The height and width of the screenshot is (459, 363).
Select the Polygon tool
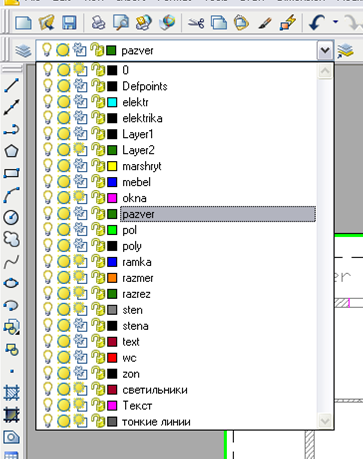click(x=11, y=151)
